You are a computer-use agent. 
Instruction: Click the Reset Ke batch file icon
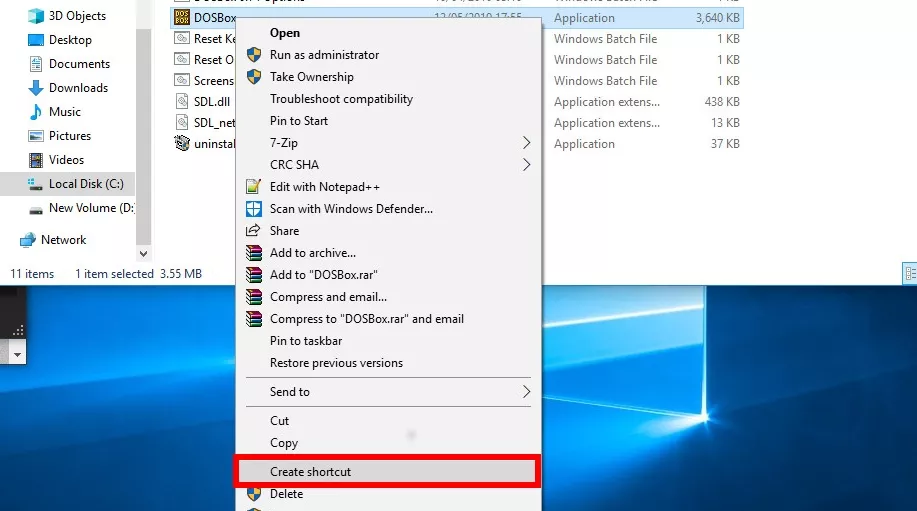click(x=182, y=39)
